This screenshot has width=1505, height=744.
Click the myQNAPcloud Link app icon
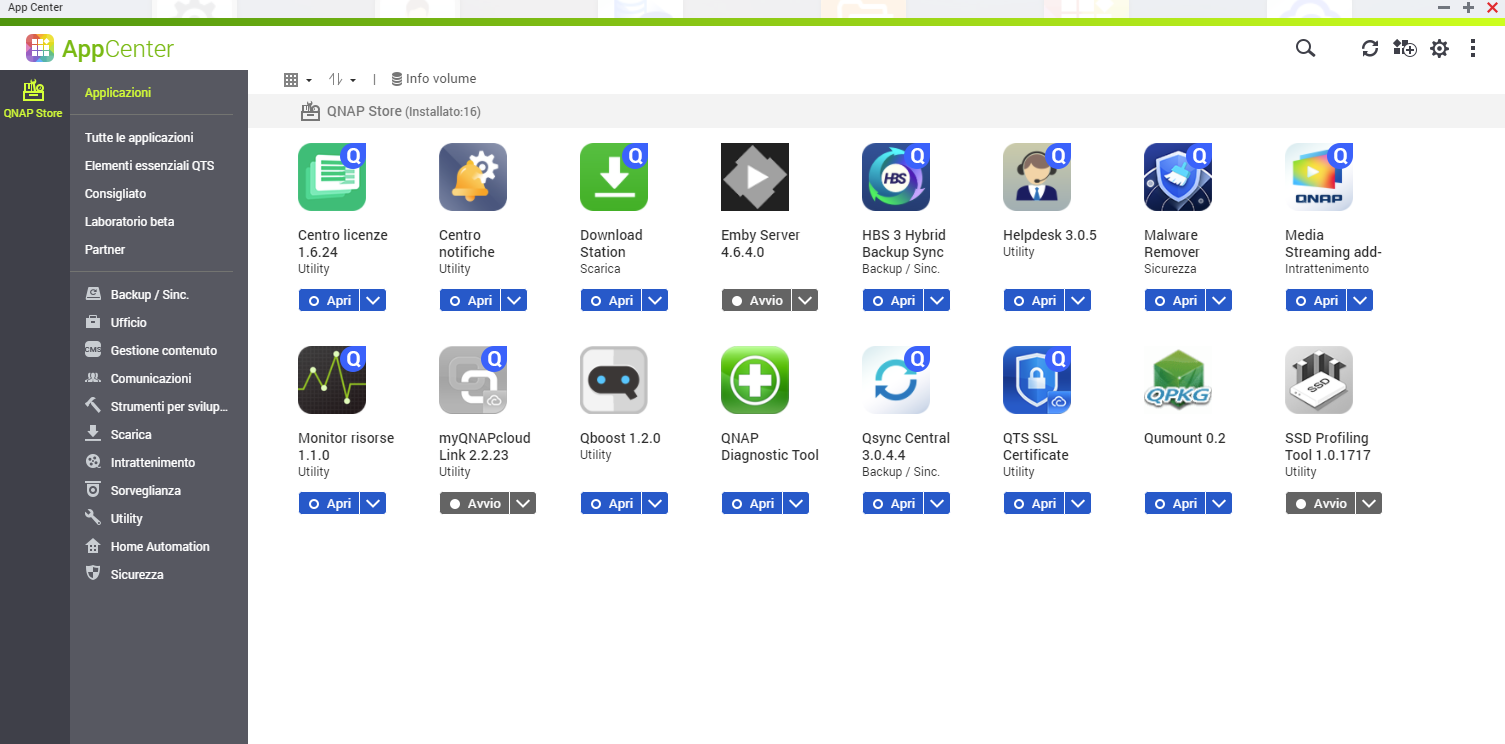pyautogui.click(x=473, y=380)
